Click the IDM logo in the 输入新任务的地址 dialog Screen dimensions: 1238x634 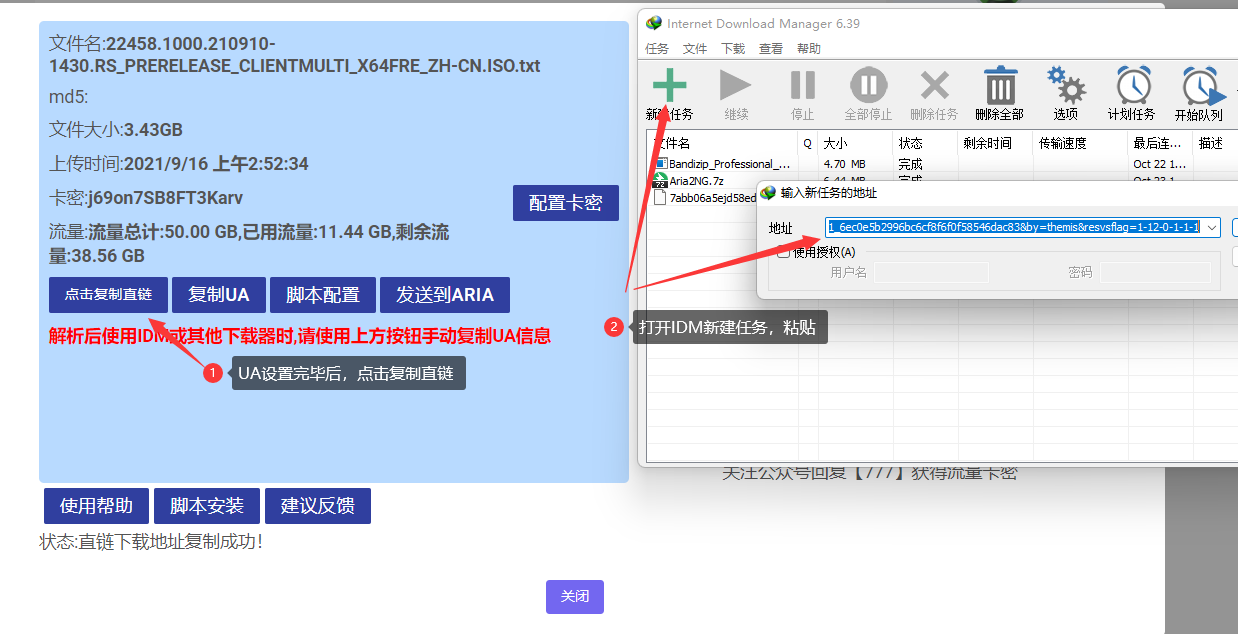(x=769, y=192)
